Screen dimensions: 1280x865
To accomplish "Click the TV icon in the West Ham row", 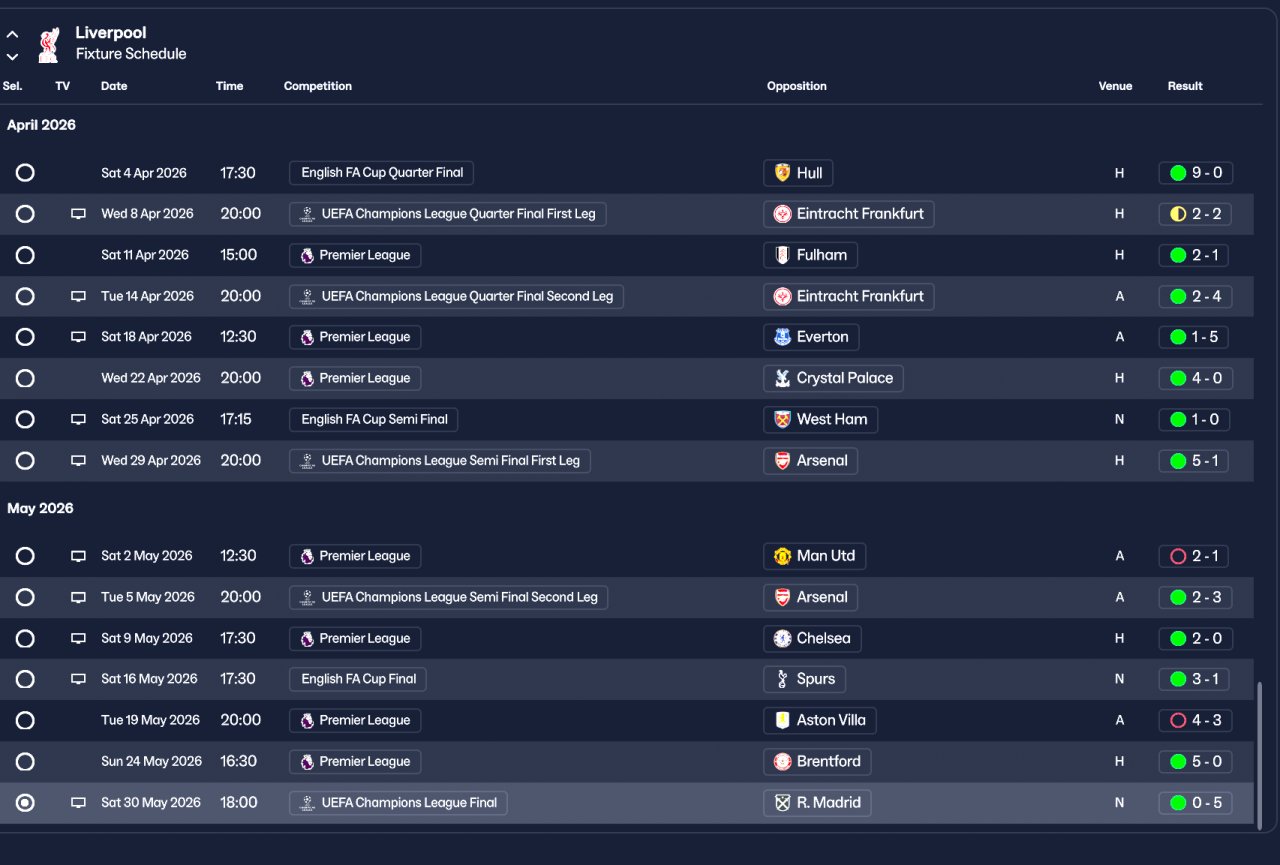I will click(78, 419).
